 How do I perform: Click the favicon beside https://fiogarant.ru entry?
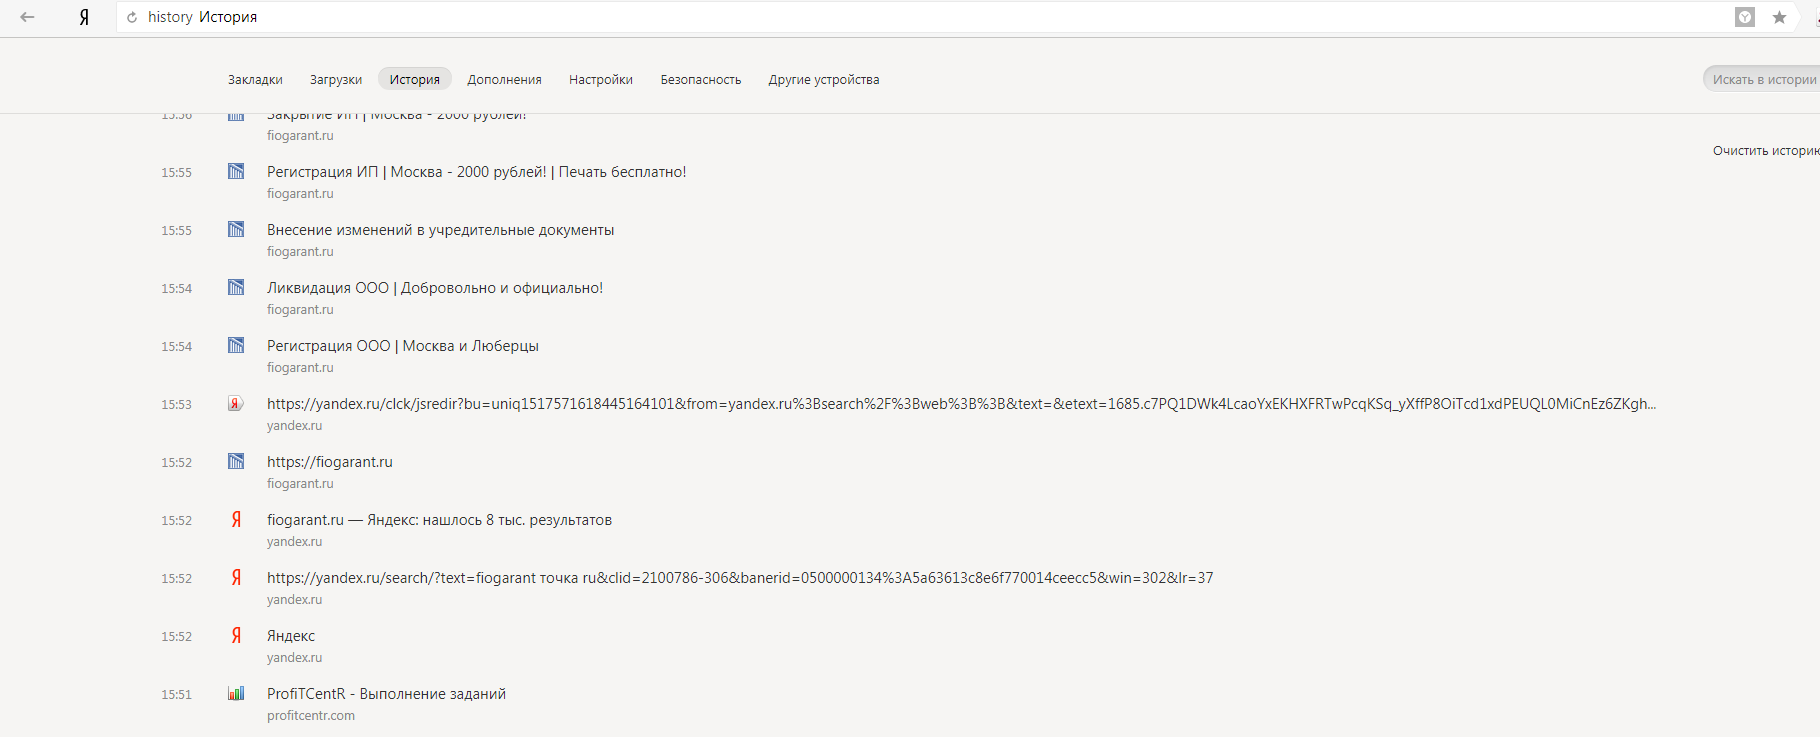tap(236, 461)
